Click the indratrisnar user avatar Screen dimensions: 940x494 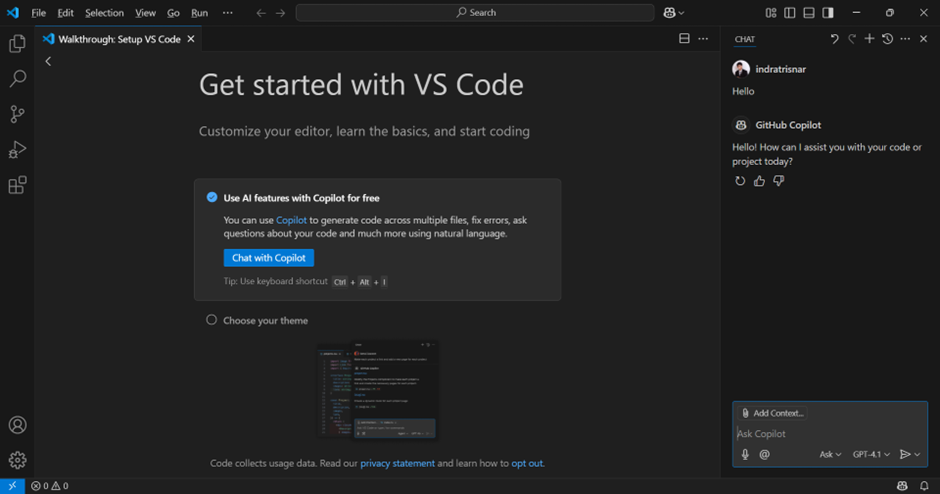click(741, 69)
